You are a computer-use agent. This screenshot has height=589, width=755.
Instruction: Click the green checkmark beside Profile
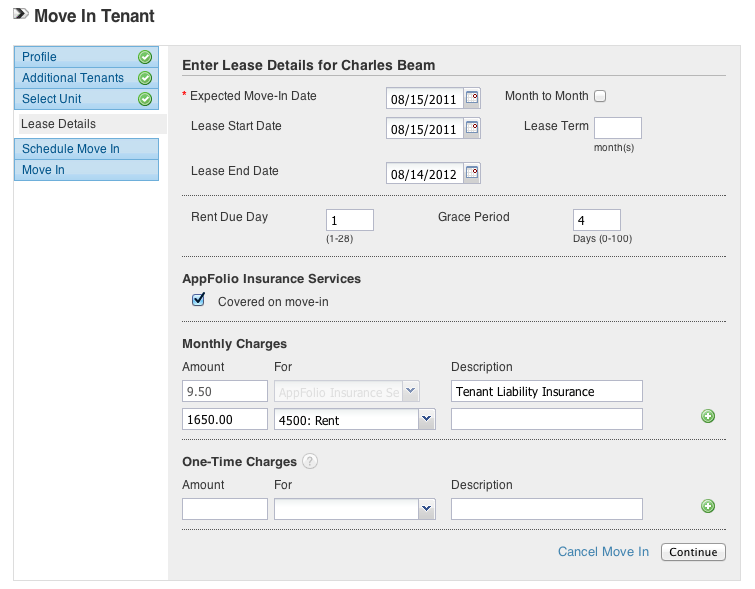tap(145, 57)
